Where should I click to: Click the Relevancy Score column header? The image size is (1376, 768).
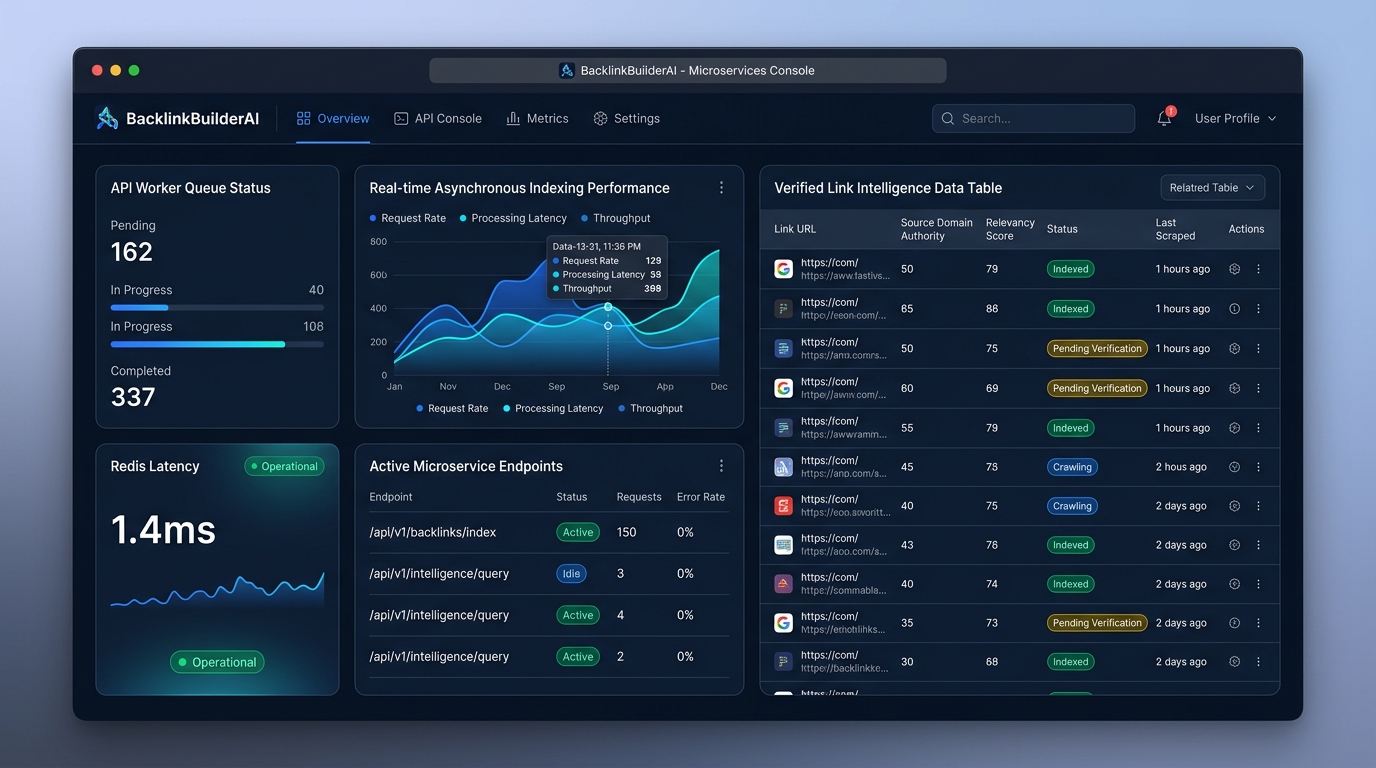pyautogui.click(x=1010, y=229)
